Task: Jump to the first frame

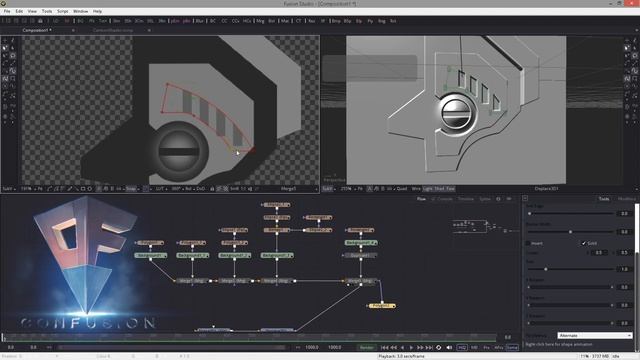Action: pos(384,347)
